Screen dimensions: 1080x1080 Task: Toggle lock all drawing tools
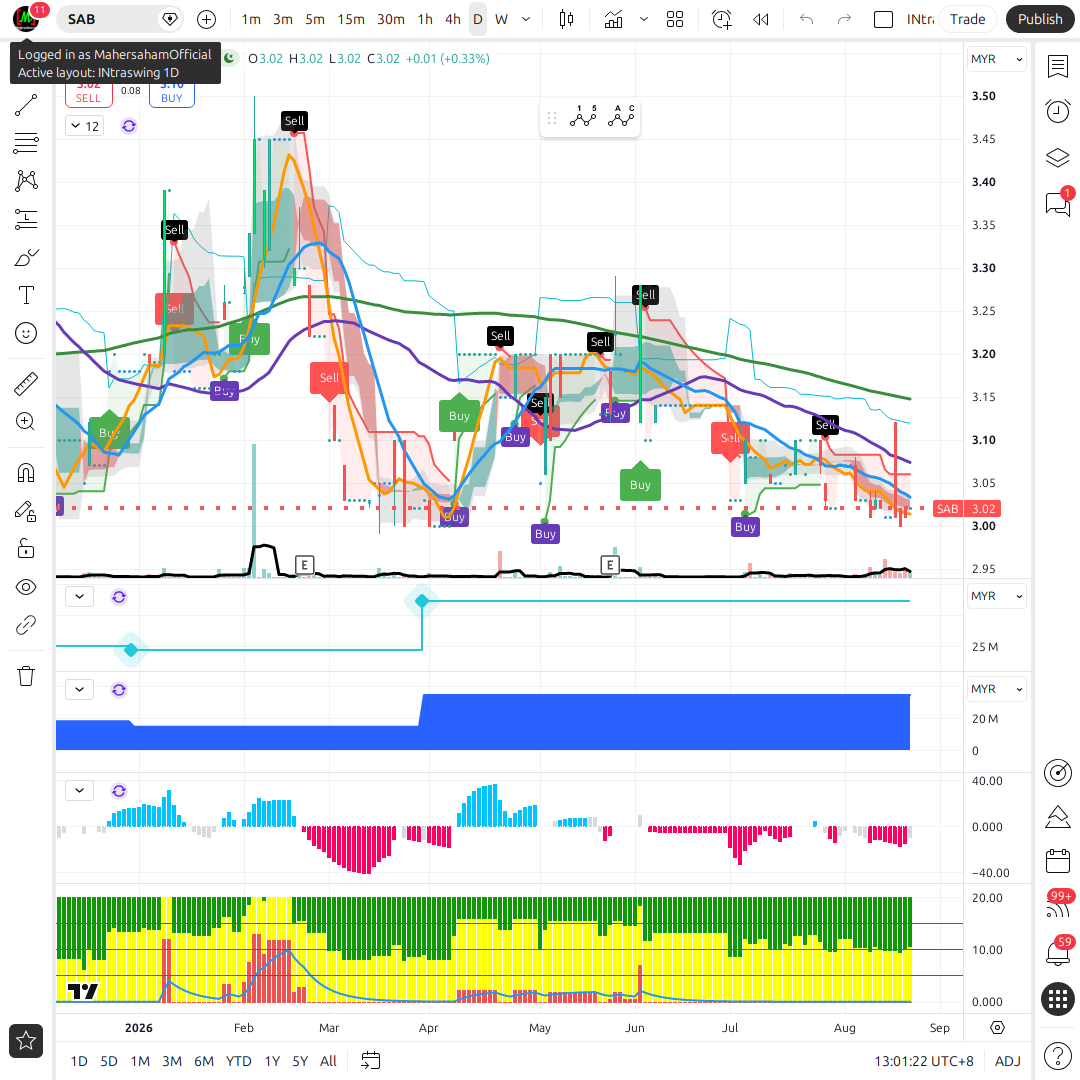click(x=25, y=549)
